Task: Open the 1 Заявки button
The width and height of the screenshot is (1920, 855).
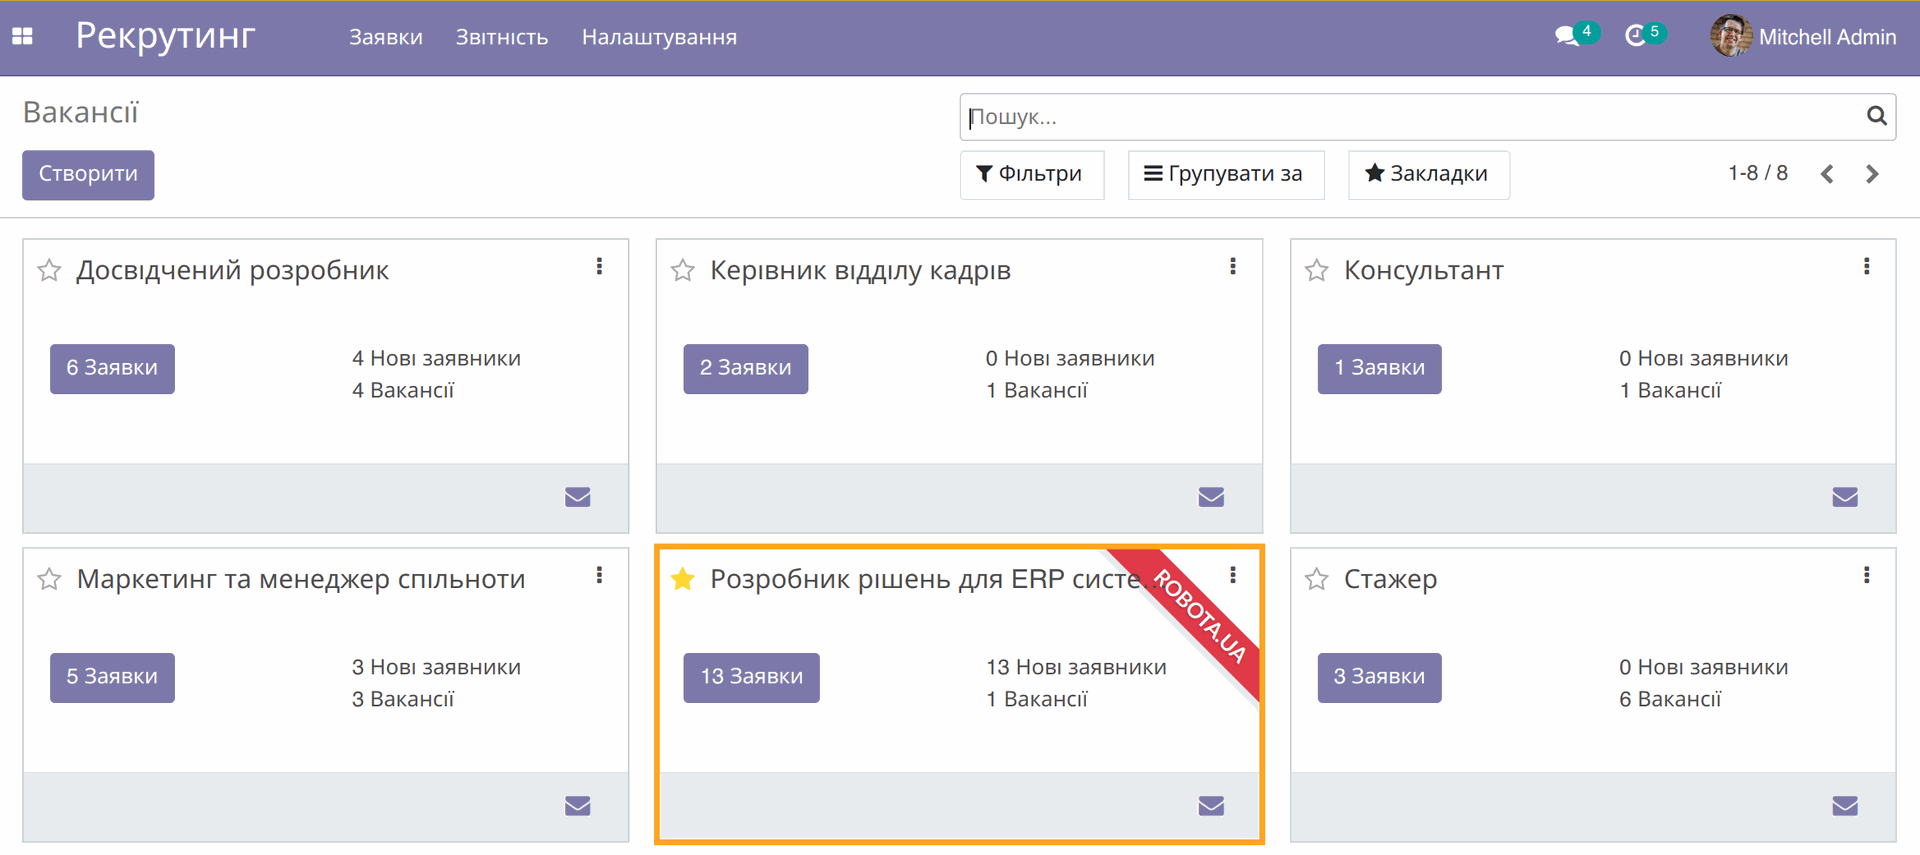Action: pos(1379,368)
